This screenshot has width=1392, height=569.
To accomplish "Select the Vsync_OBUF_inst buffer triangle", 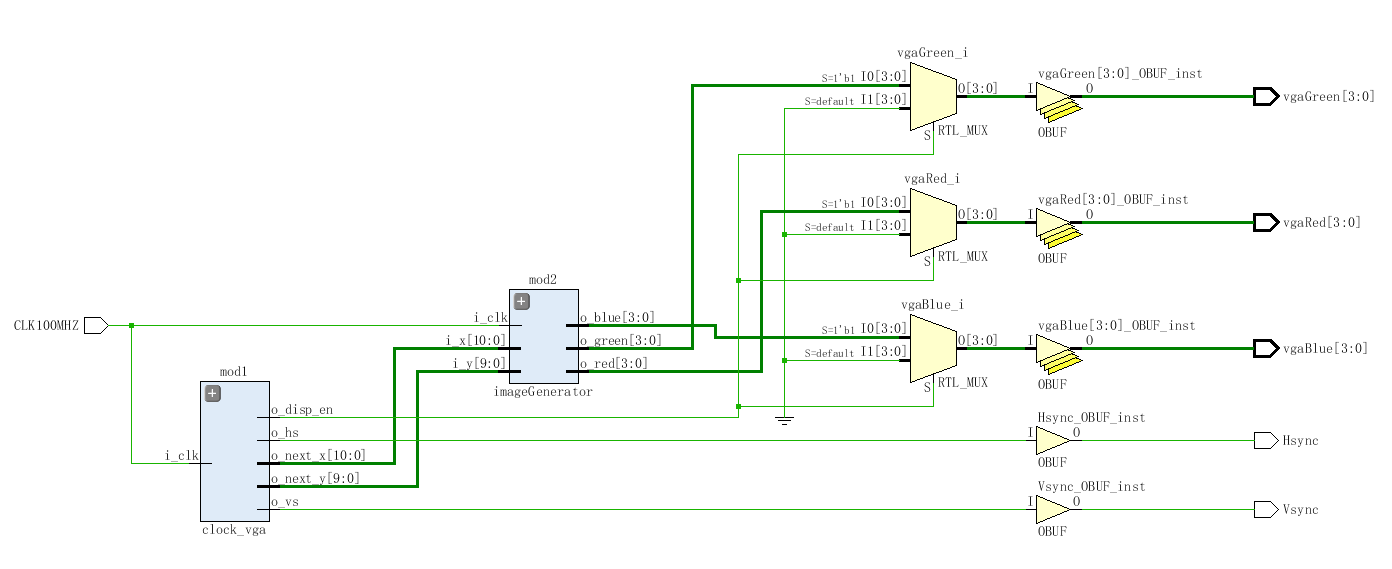I will [1051, 510].
